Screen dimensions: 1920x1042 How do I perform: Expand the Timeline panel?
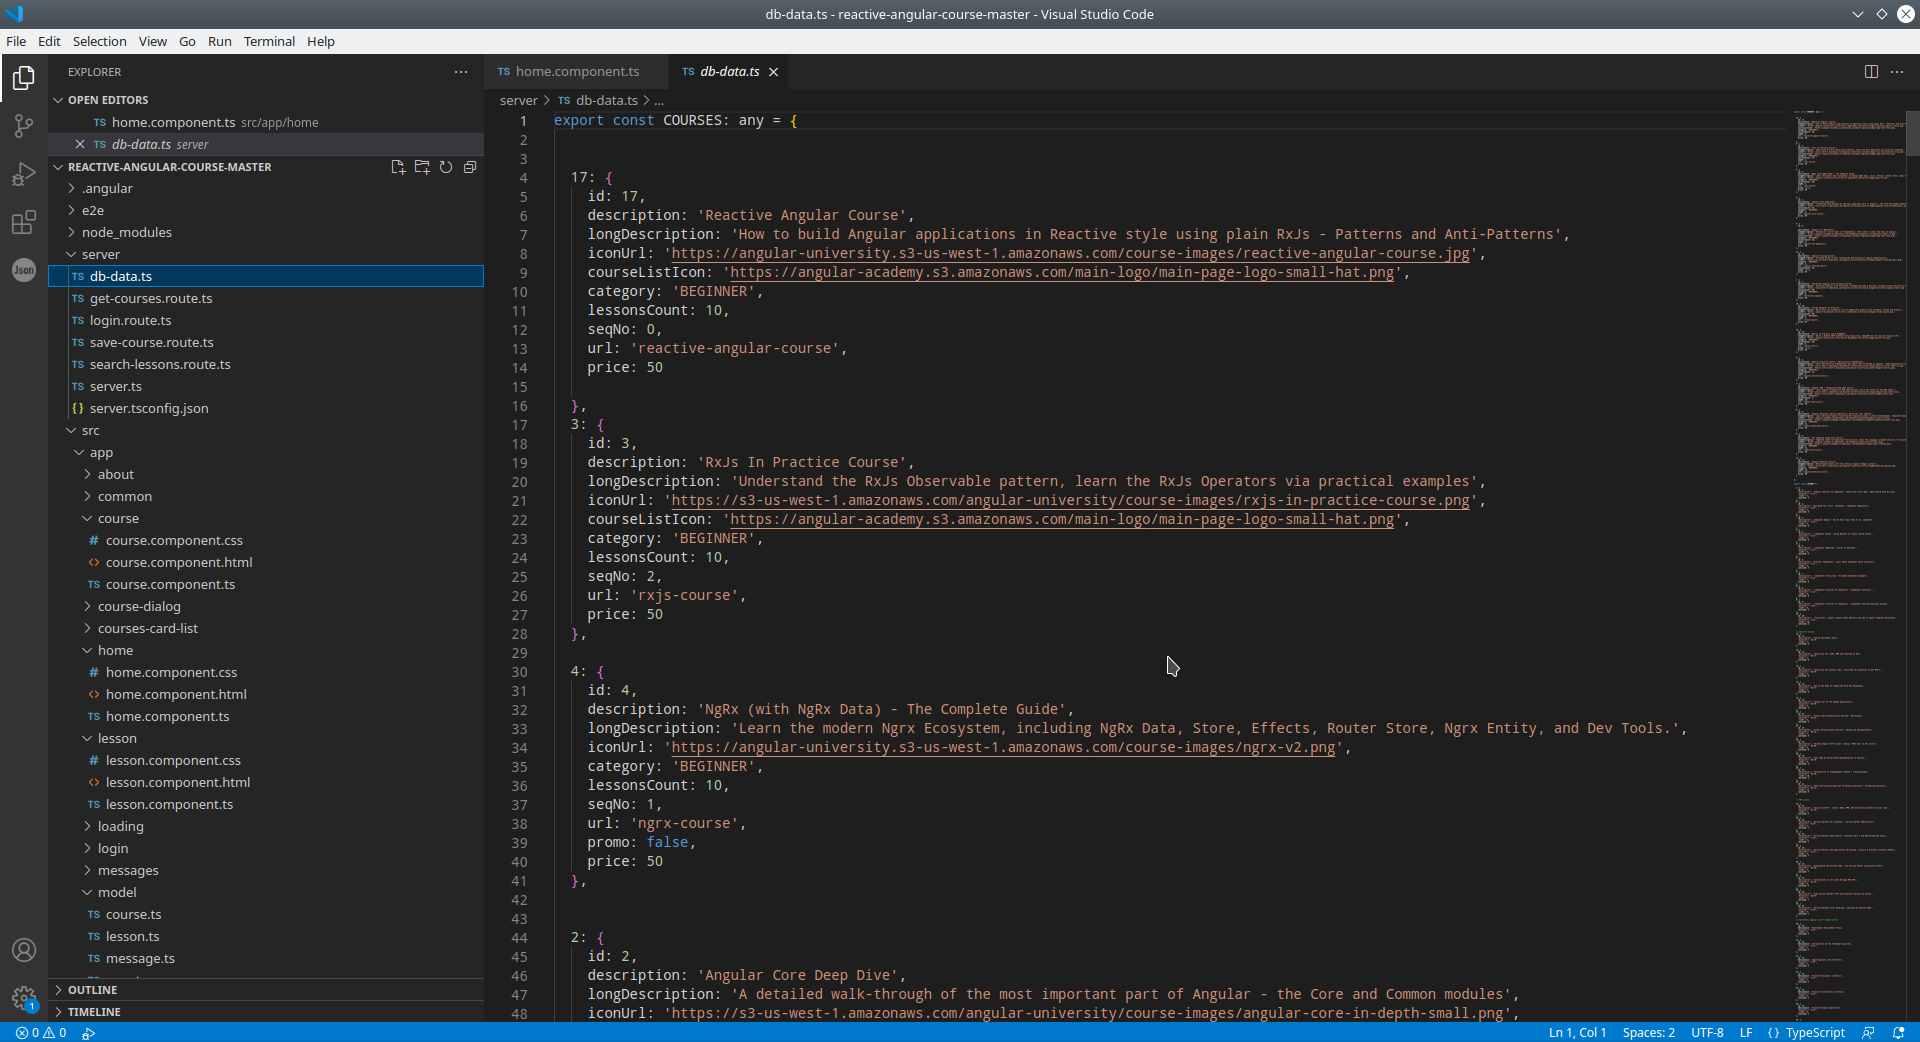coord(267,1012)
